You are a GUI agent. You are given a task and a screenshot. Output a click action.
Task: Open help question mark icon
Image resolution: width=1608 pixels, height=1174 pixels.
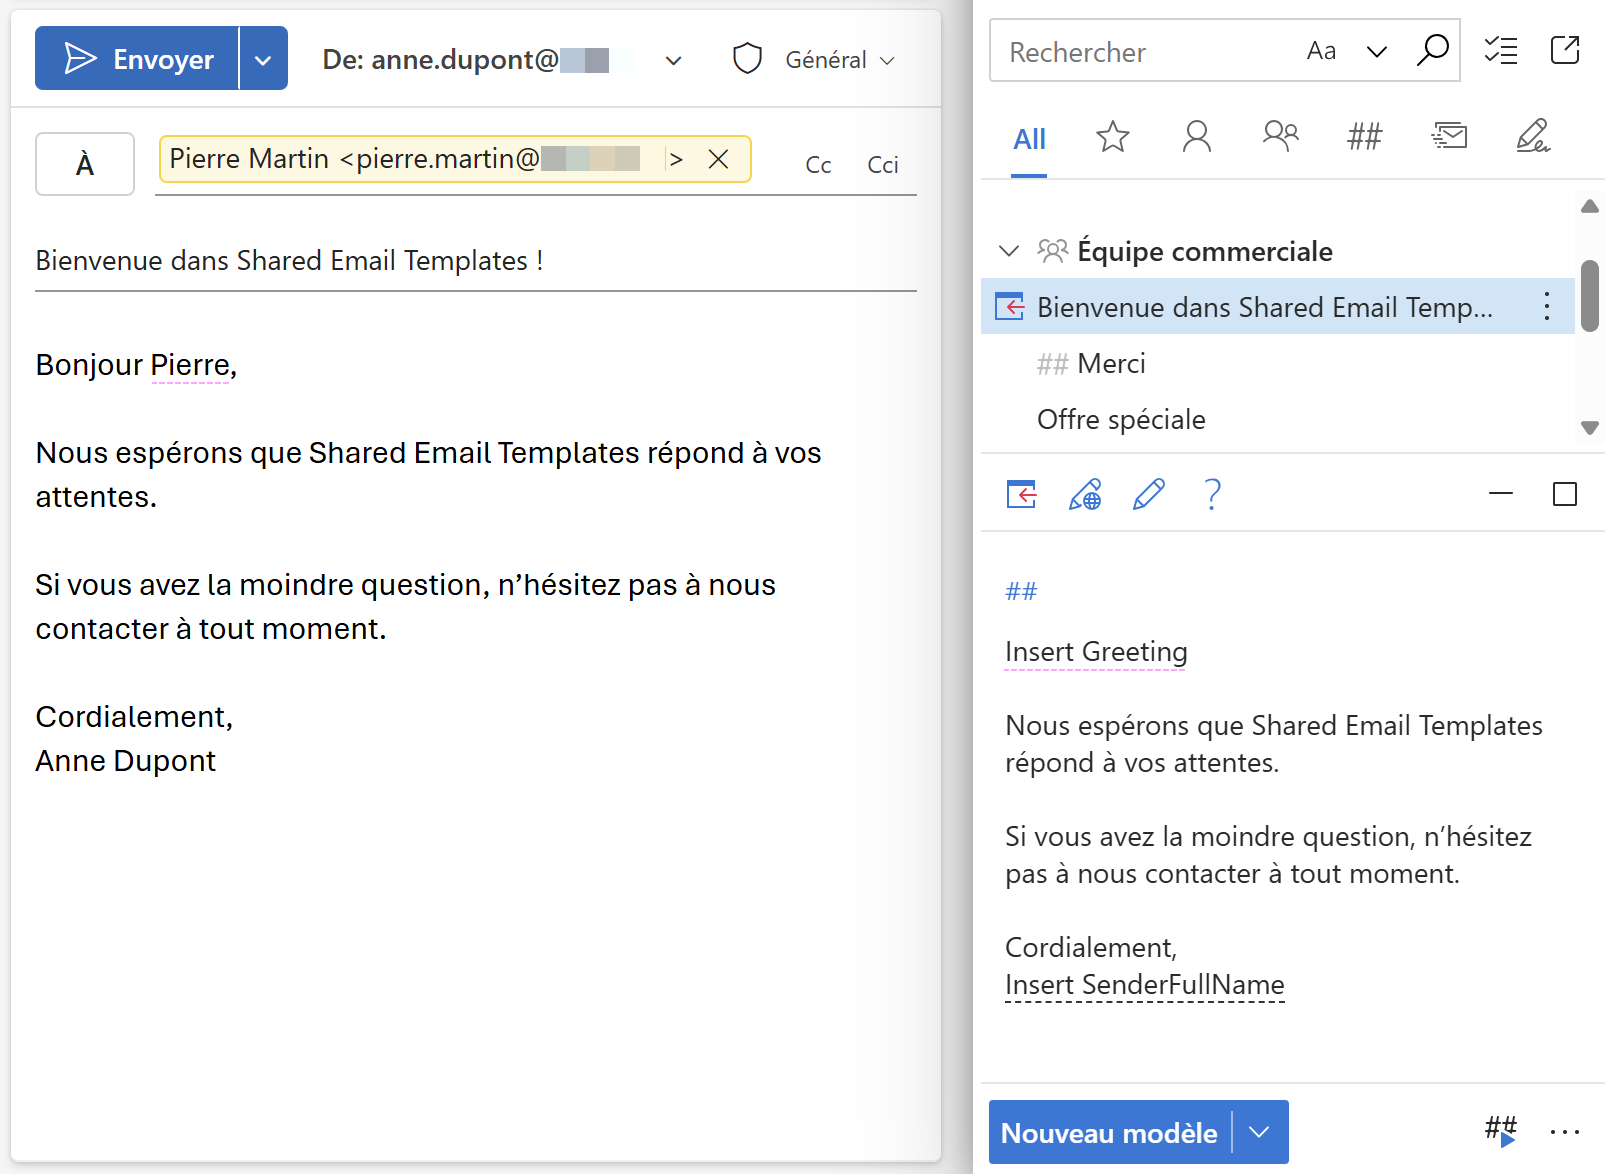click(x=1212, y=494)
